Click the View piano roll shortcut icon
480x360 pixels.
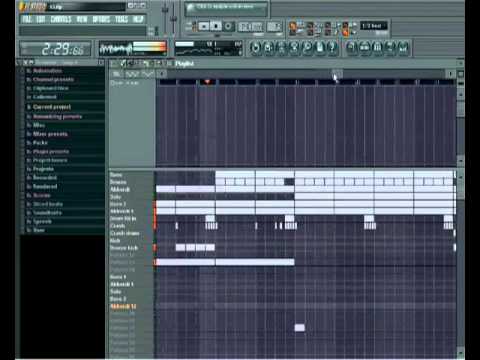click(377, 48)
